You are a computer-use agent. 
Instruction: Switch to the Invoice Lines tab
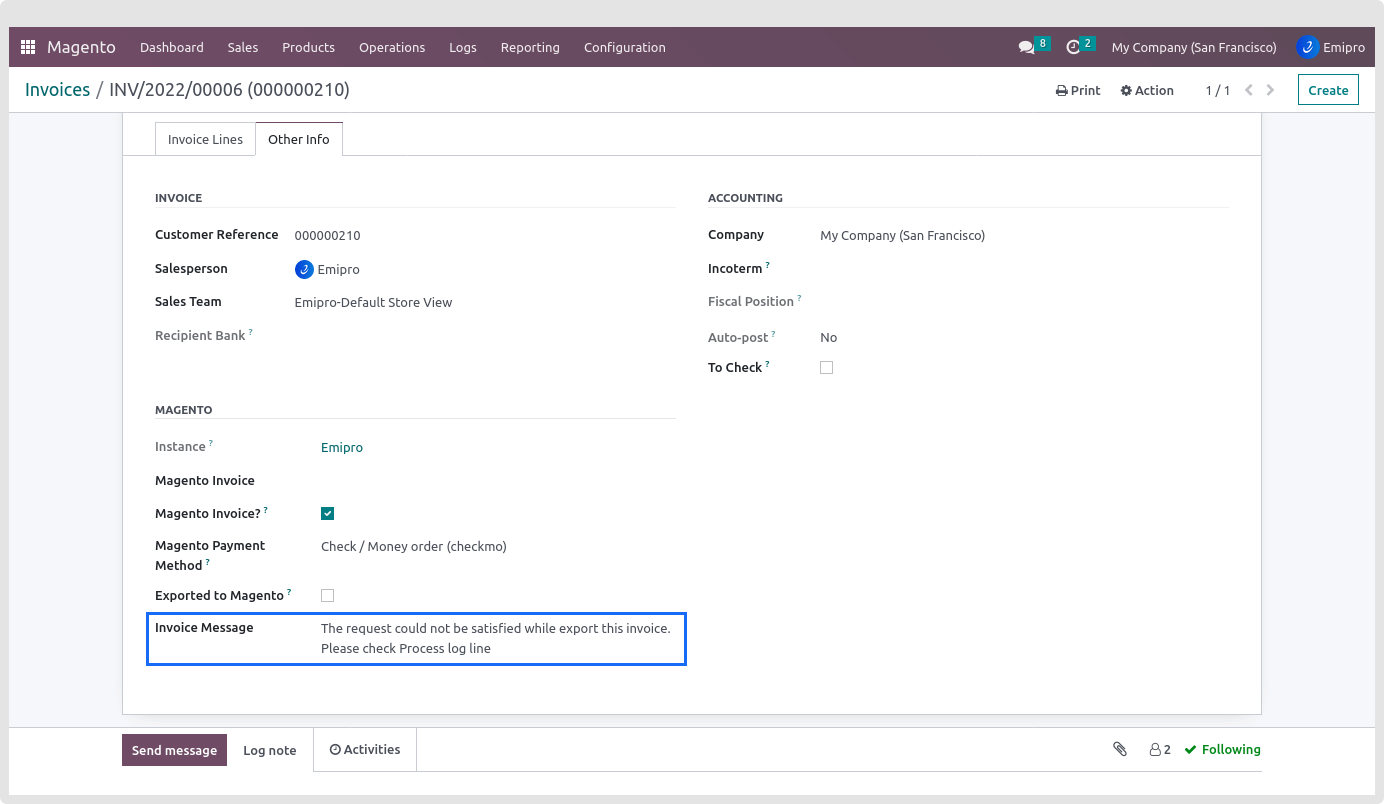click(x=205, y=139)
